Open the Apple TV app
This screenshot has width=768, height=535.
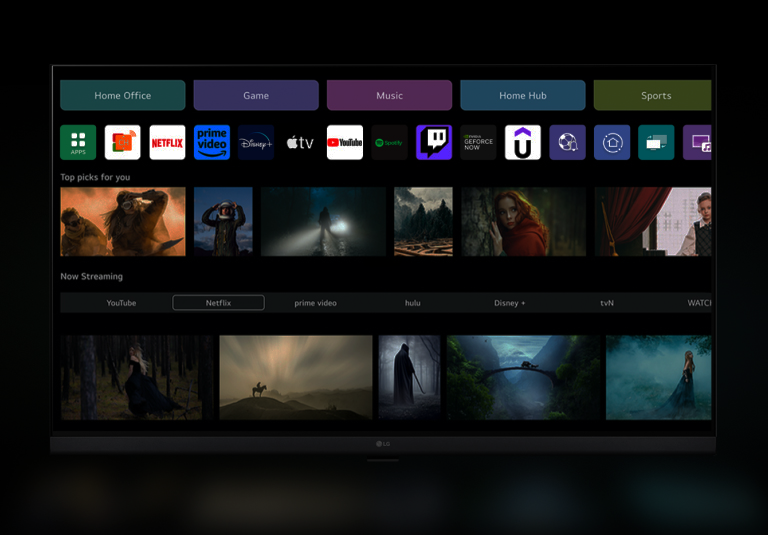tap(300, 143)
